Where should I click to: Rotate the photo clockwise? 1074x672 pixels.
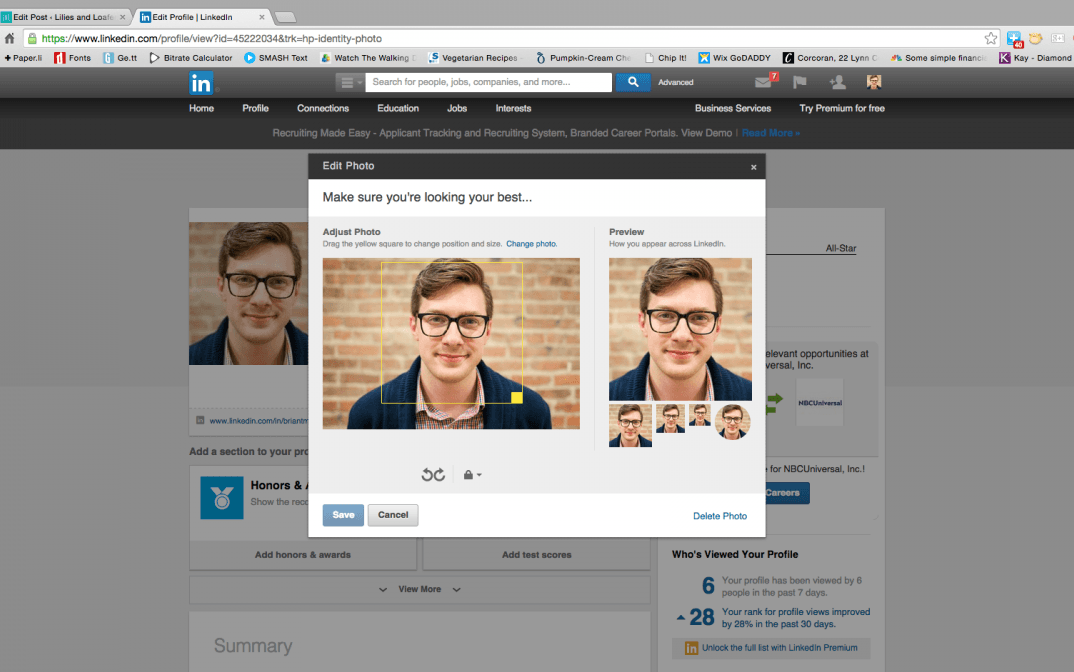tap(439, 475)
